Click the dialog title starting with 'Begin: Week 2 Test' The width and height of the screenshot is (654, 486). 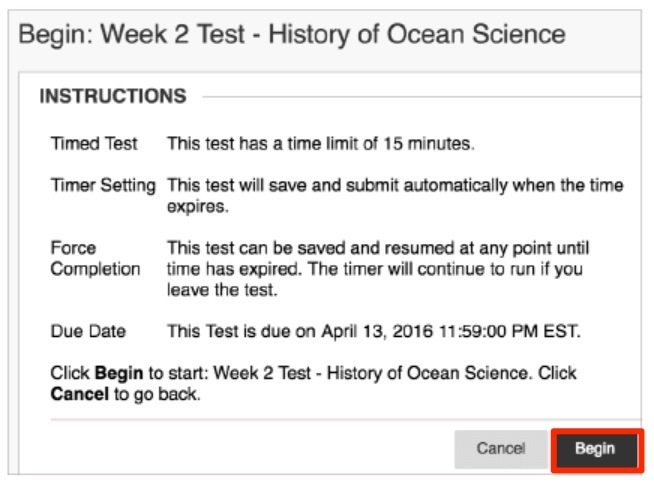(x=292, y=35)
